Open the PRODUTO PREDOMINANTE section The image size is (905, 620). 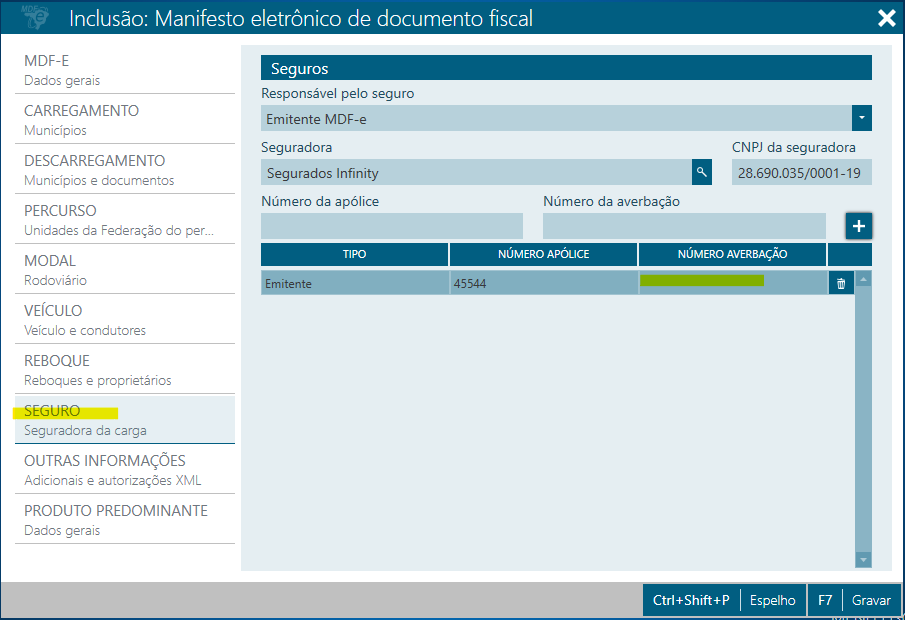click(x=124, y=520)
